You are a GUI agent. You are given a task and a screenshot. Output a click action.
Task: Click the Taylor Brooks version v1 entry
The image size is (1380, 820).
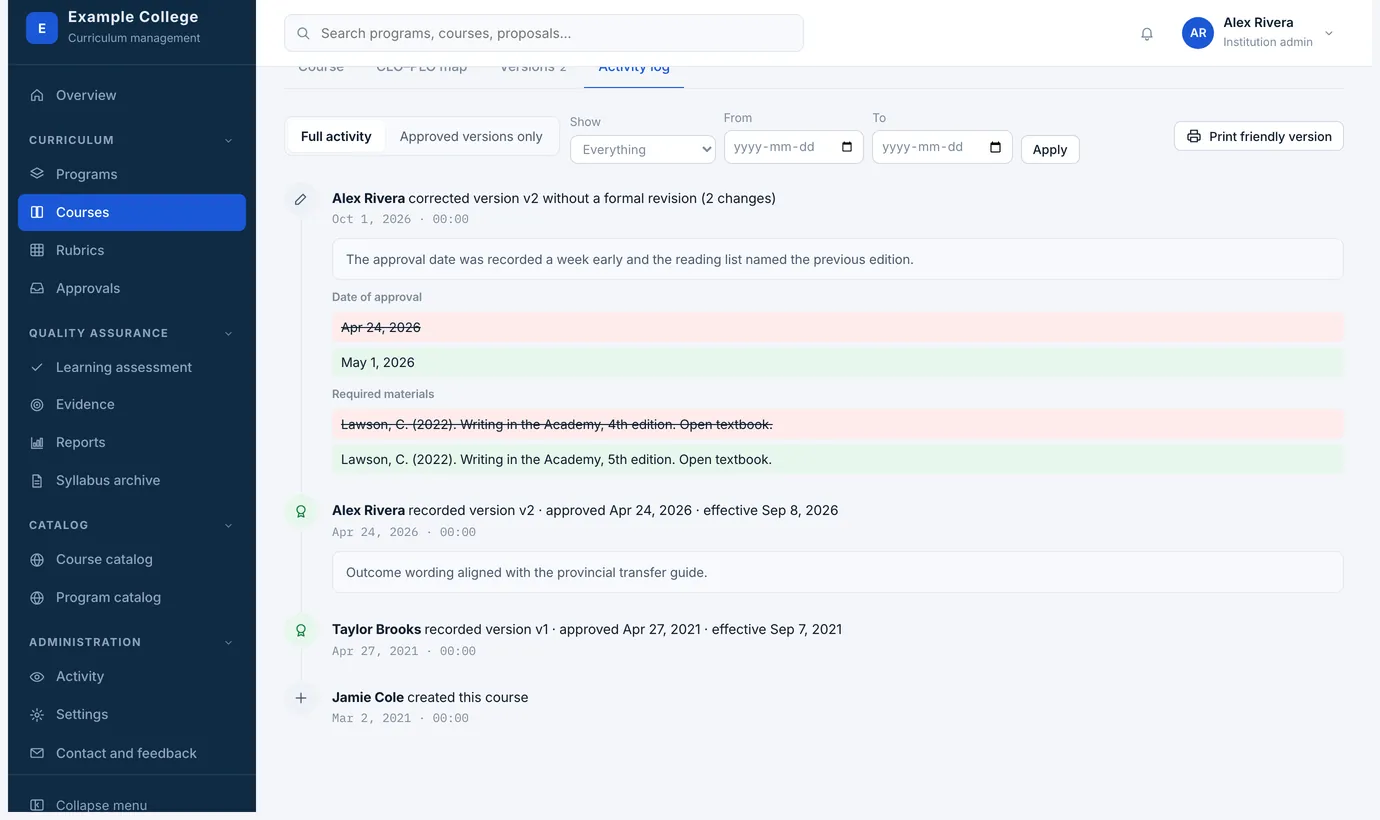coord(587,630)
